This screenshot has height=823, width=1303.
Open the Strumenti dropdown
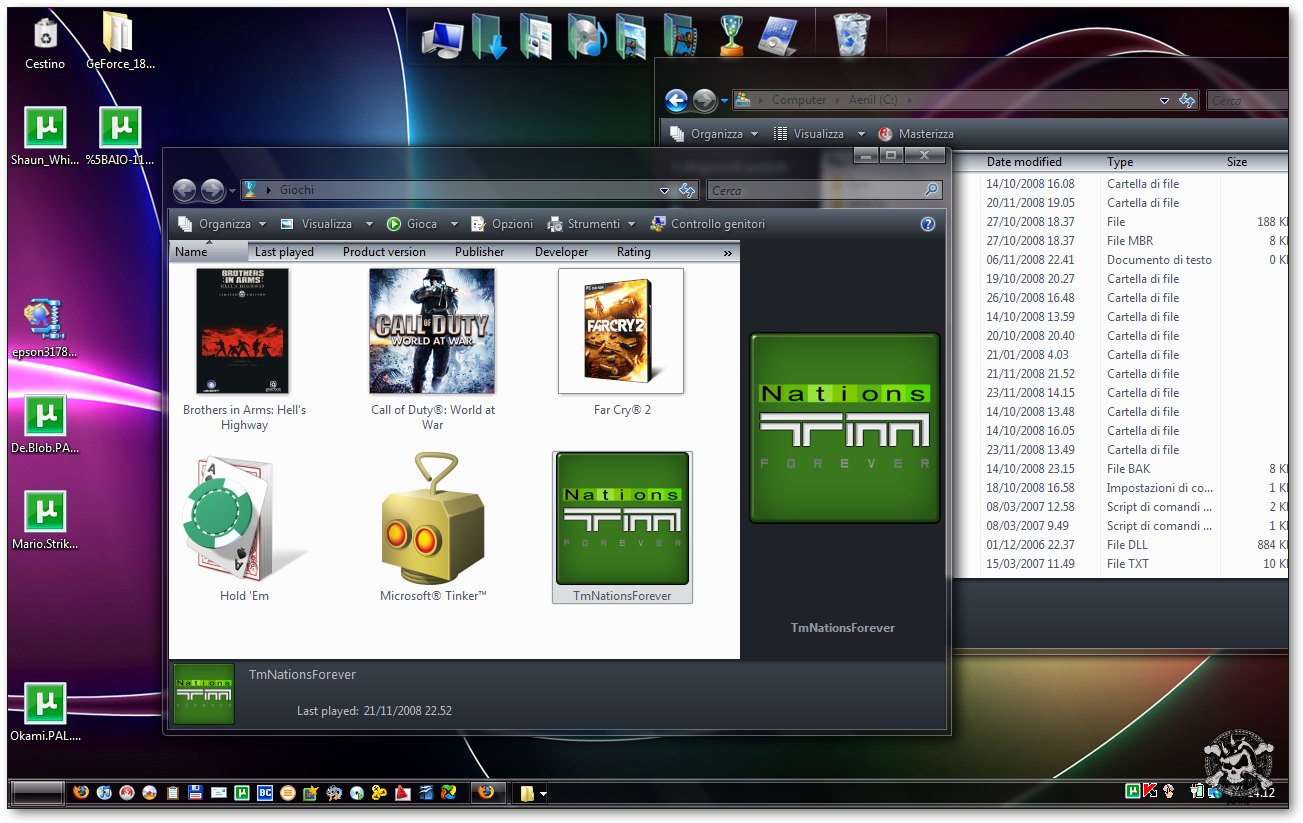pos(592,224)
